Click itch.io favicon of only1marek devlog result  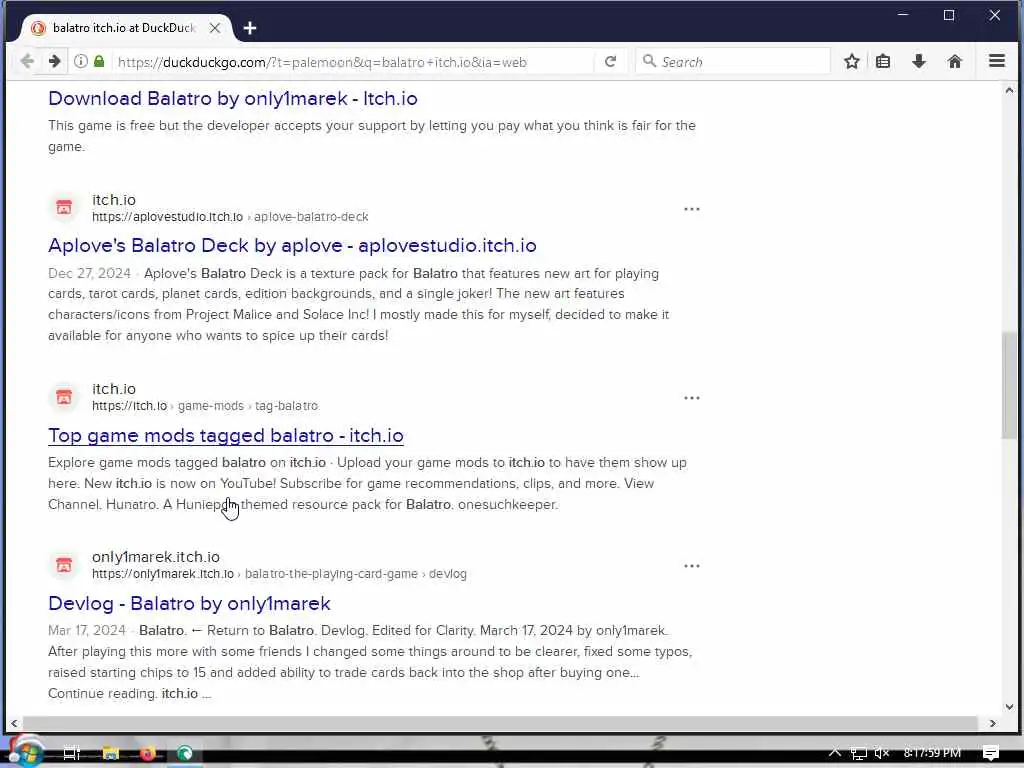pos(64,565)
